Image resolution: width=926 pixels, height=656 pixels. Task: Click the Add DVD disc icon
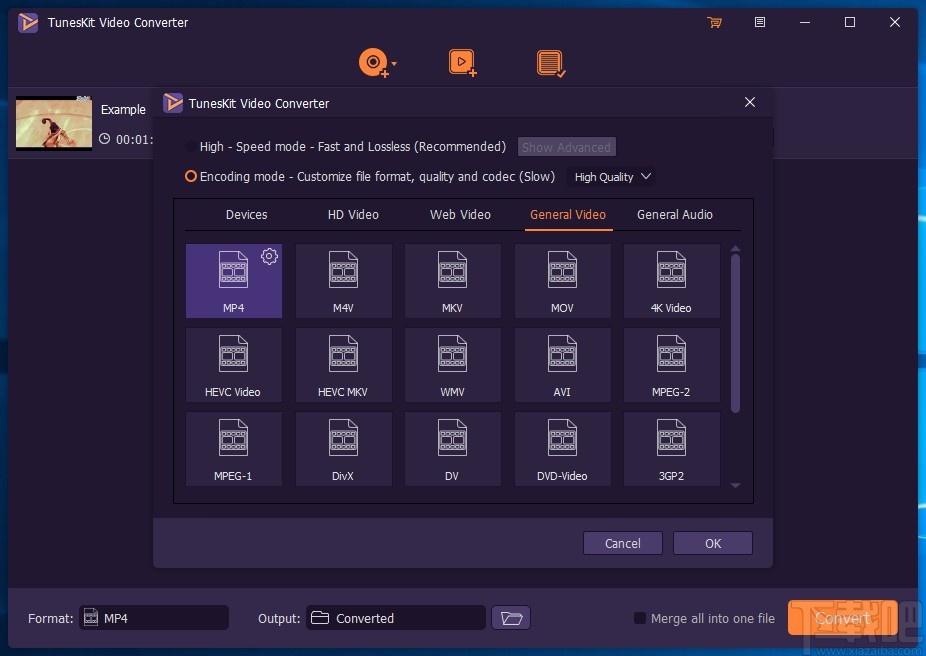point(373,63)
